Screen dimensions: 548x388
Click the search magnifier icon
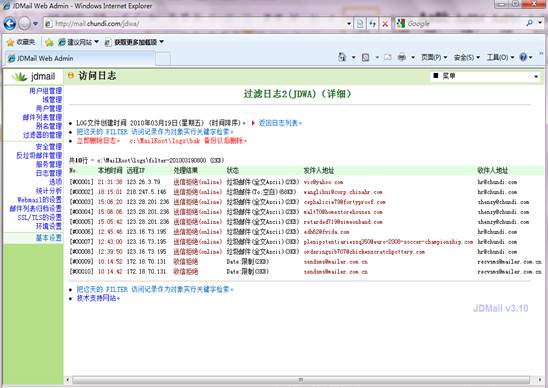(x=530, y=23)
